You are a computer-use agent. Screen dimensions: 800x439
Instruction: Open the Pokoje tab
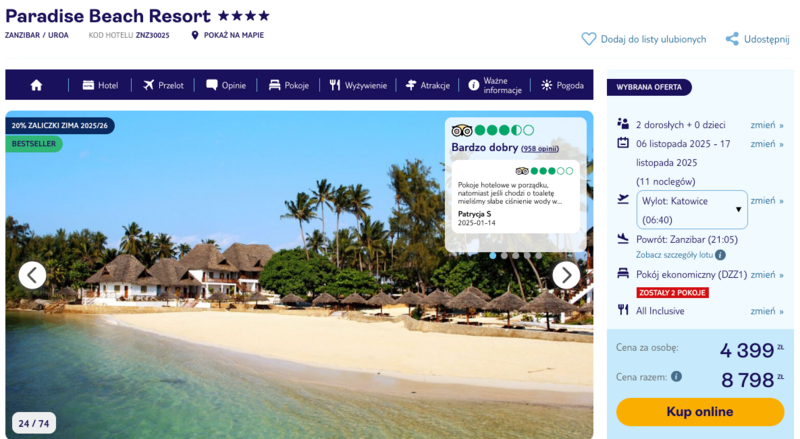click(x=289, y=85)
